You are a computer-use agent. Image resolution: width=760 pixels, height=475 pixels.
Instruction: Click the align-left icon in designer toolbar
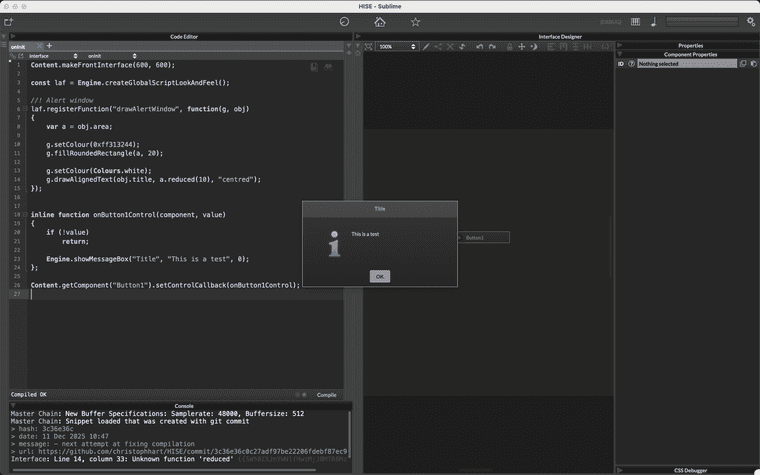click(551, 47)
